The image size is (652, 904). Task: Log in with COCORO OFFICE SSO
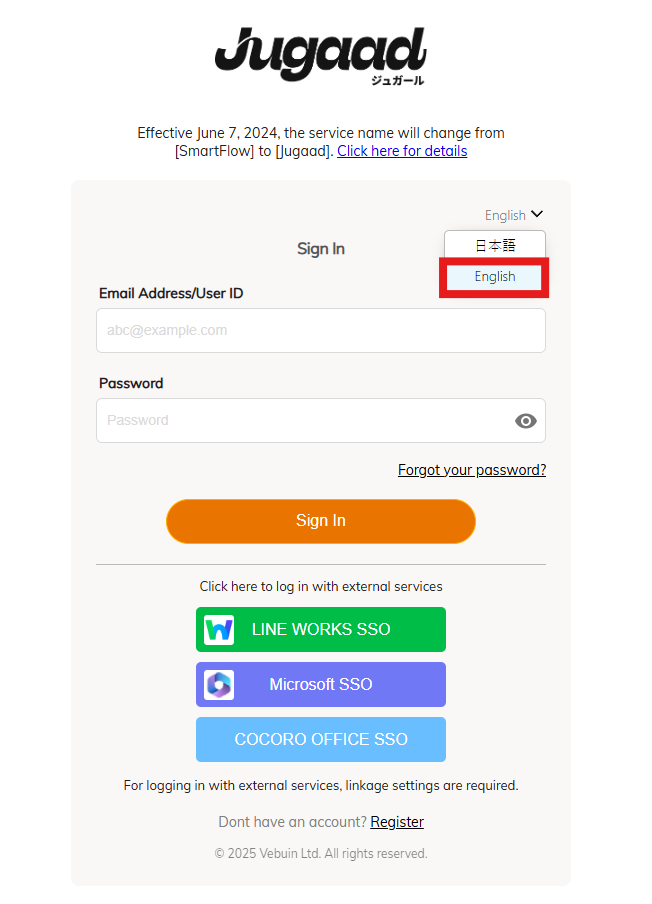(321, 739)
